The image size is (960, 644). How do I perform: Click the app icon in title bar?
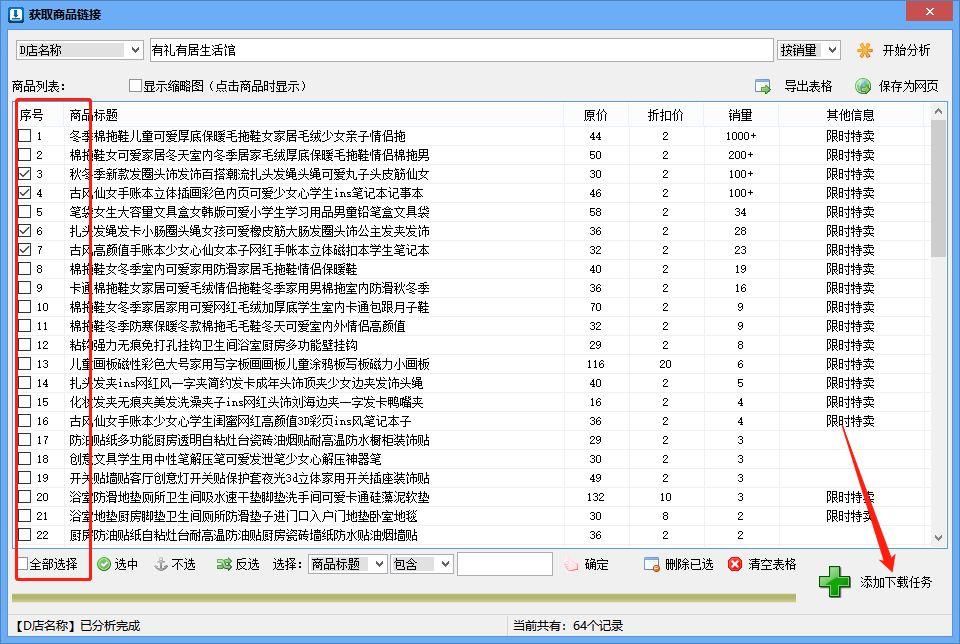[16, 14]
